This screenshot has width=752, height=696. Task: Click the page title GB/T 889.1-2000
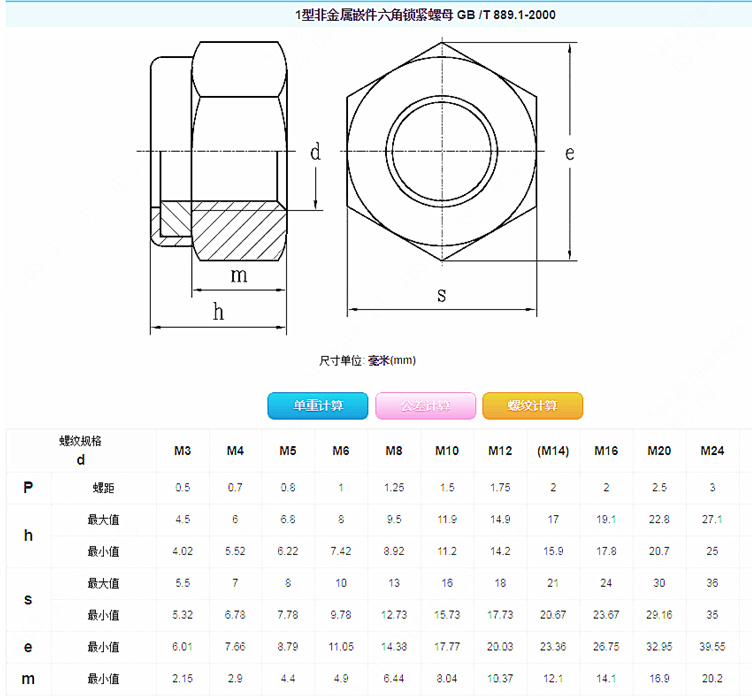click(x=426, y=14)
